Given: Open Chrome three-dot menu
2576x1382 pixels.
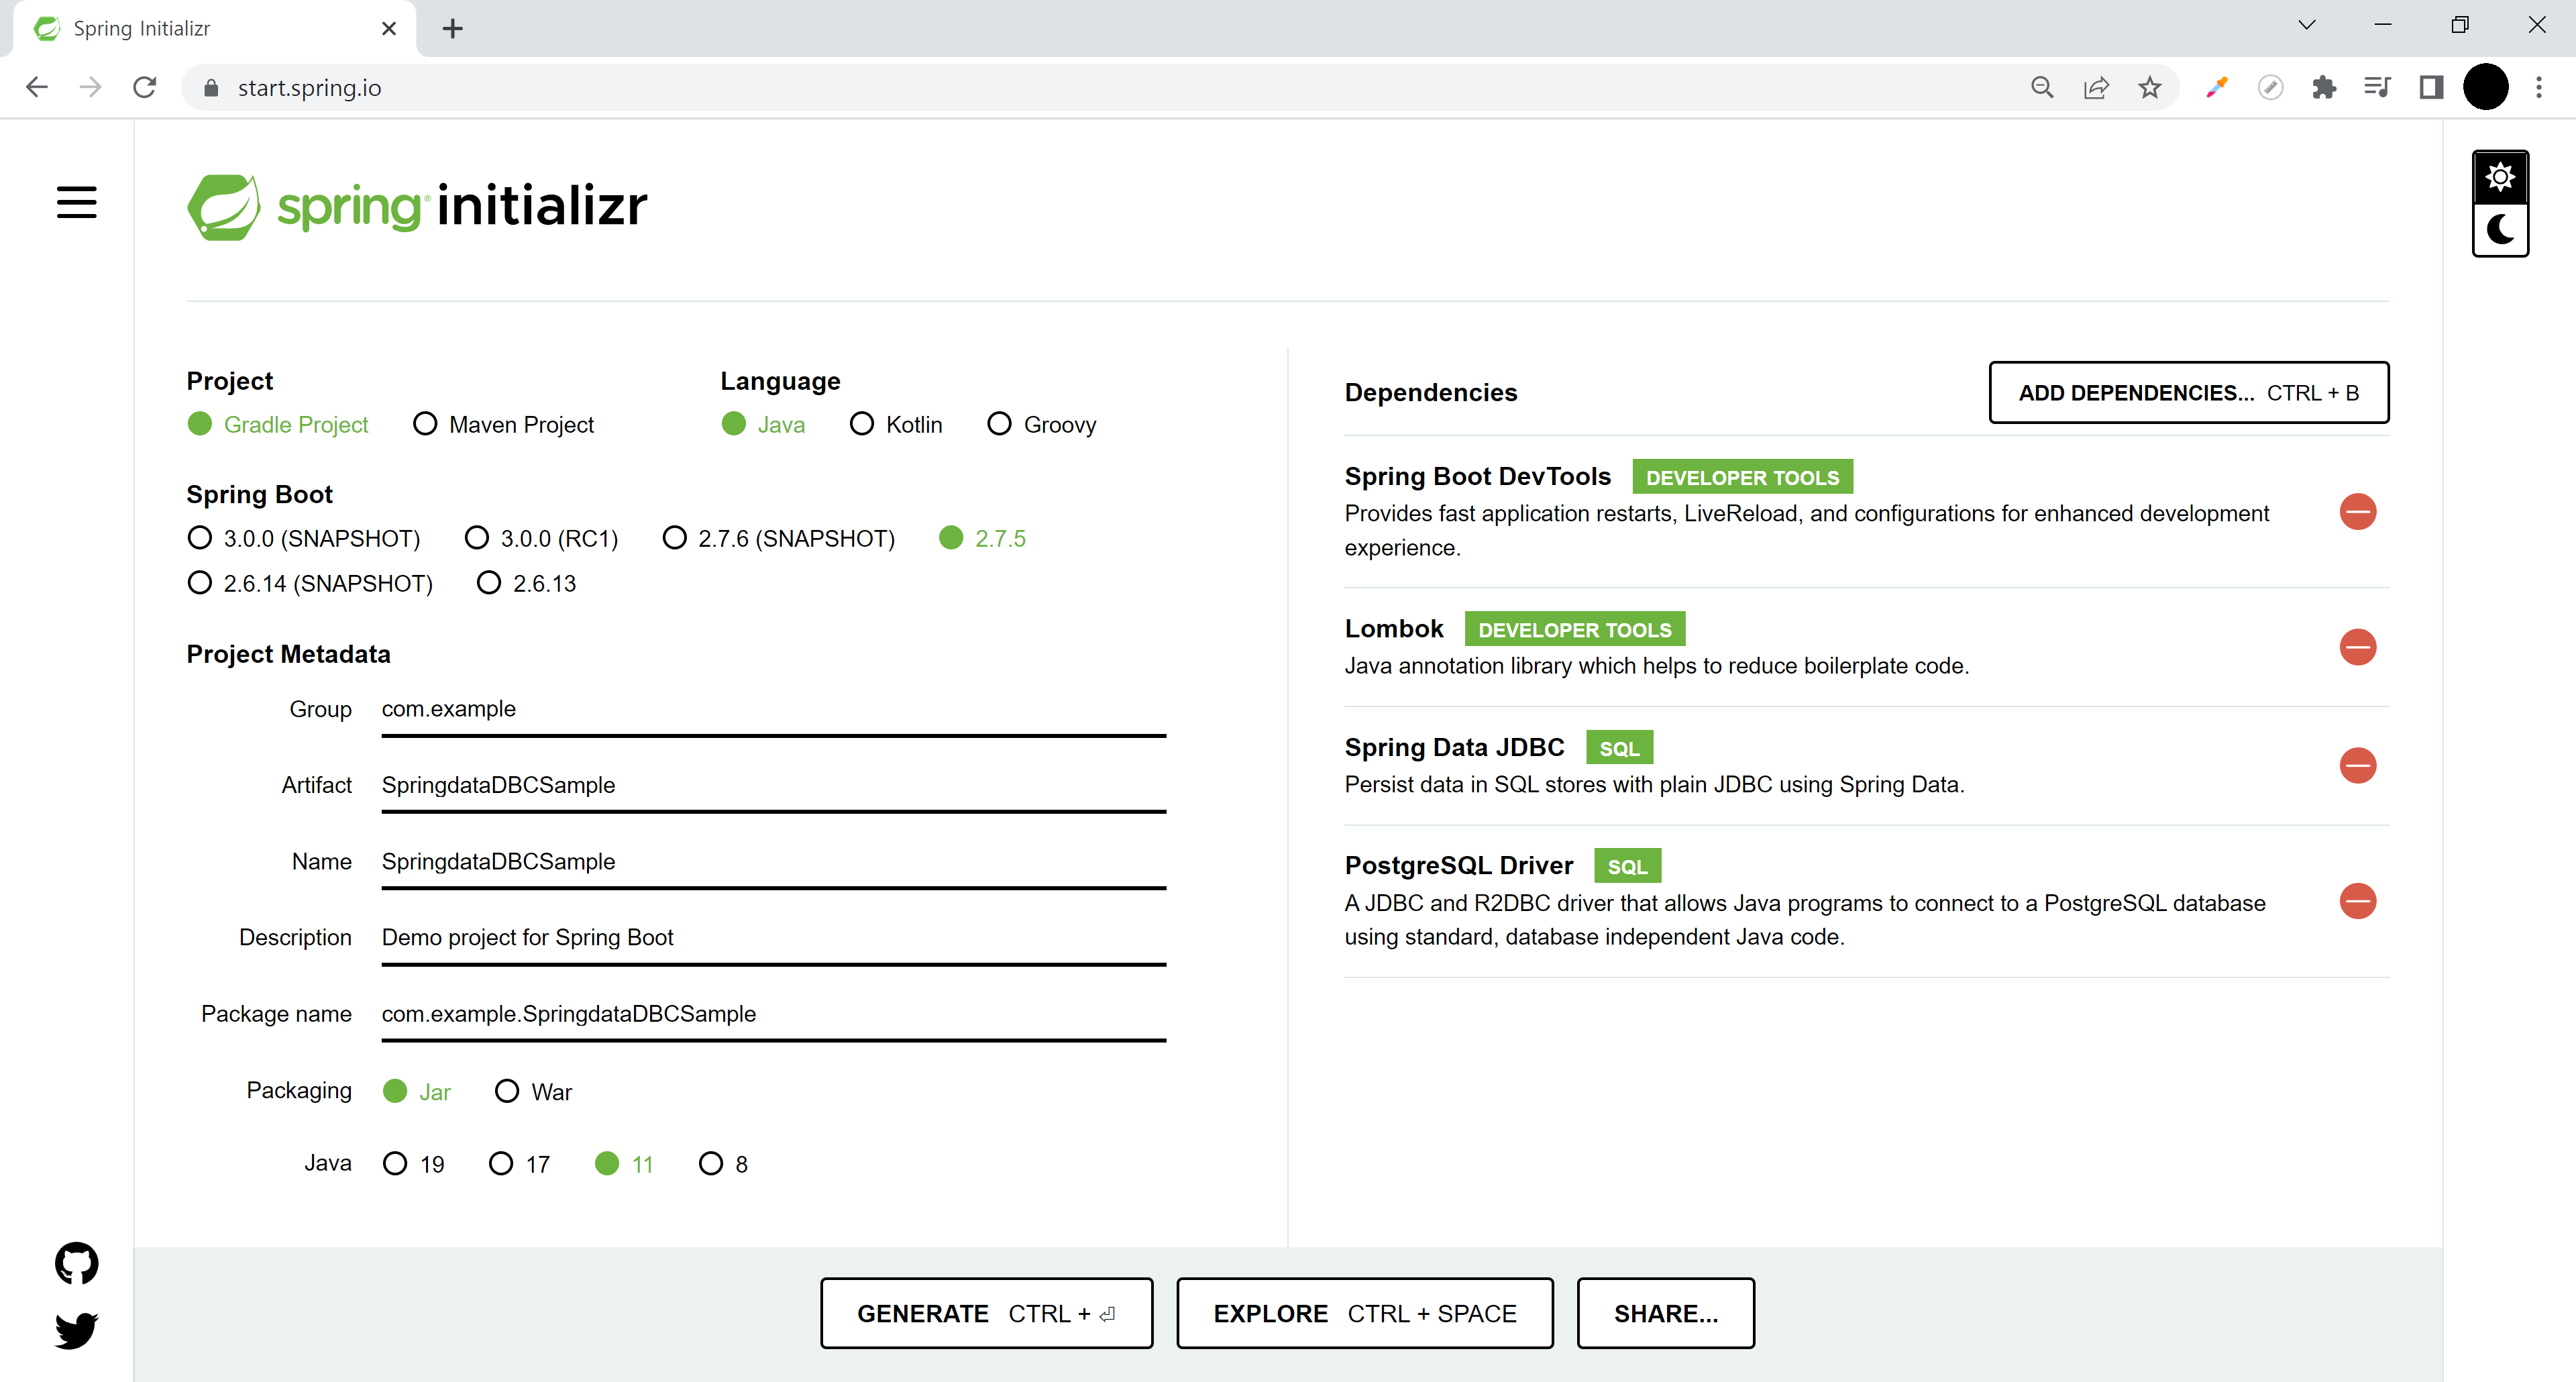Looking at the screenshot, I should pyautogui.click(x=2538, y=88).
